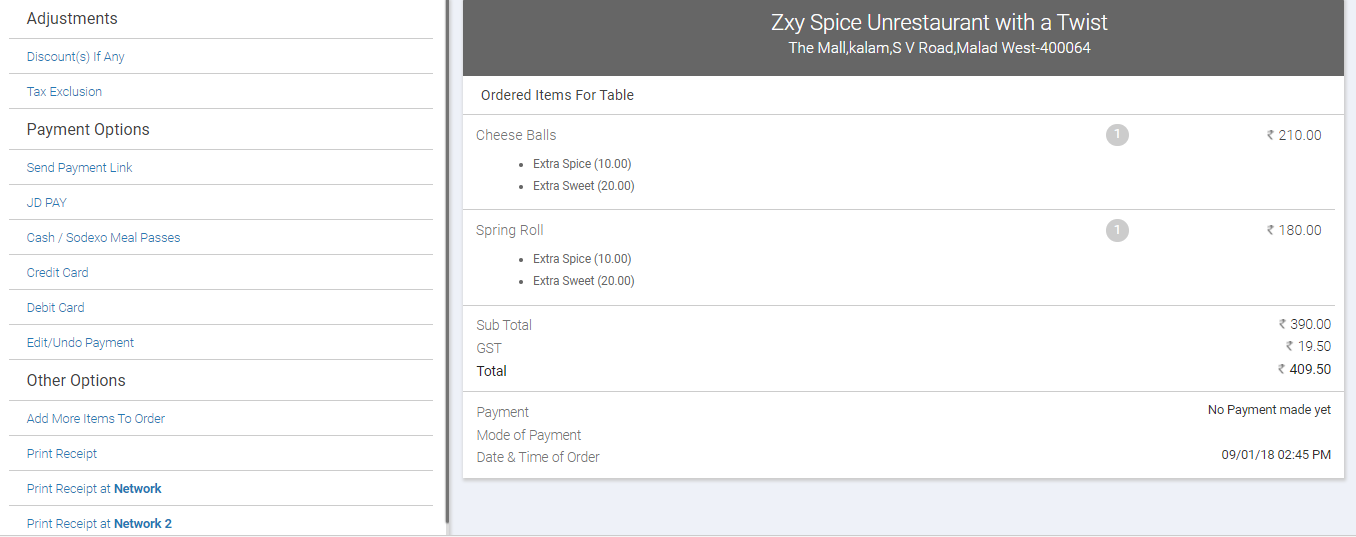The width and height of the screenshot is (1356, 537).
Task: Click the sidebar vertical scrollbar
Action: 447,262
